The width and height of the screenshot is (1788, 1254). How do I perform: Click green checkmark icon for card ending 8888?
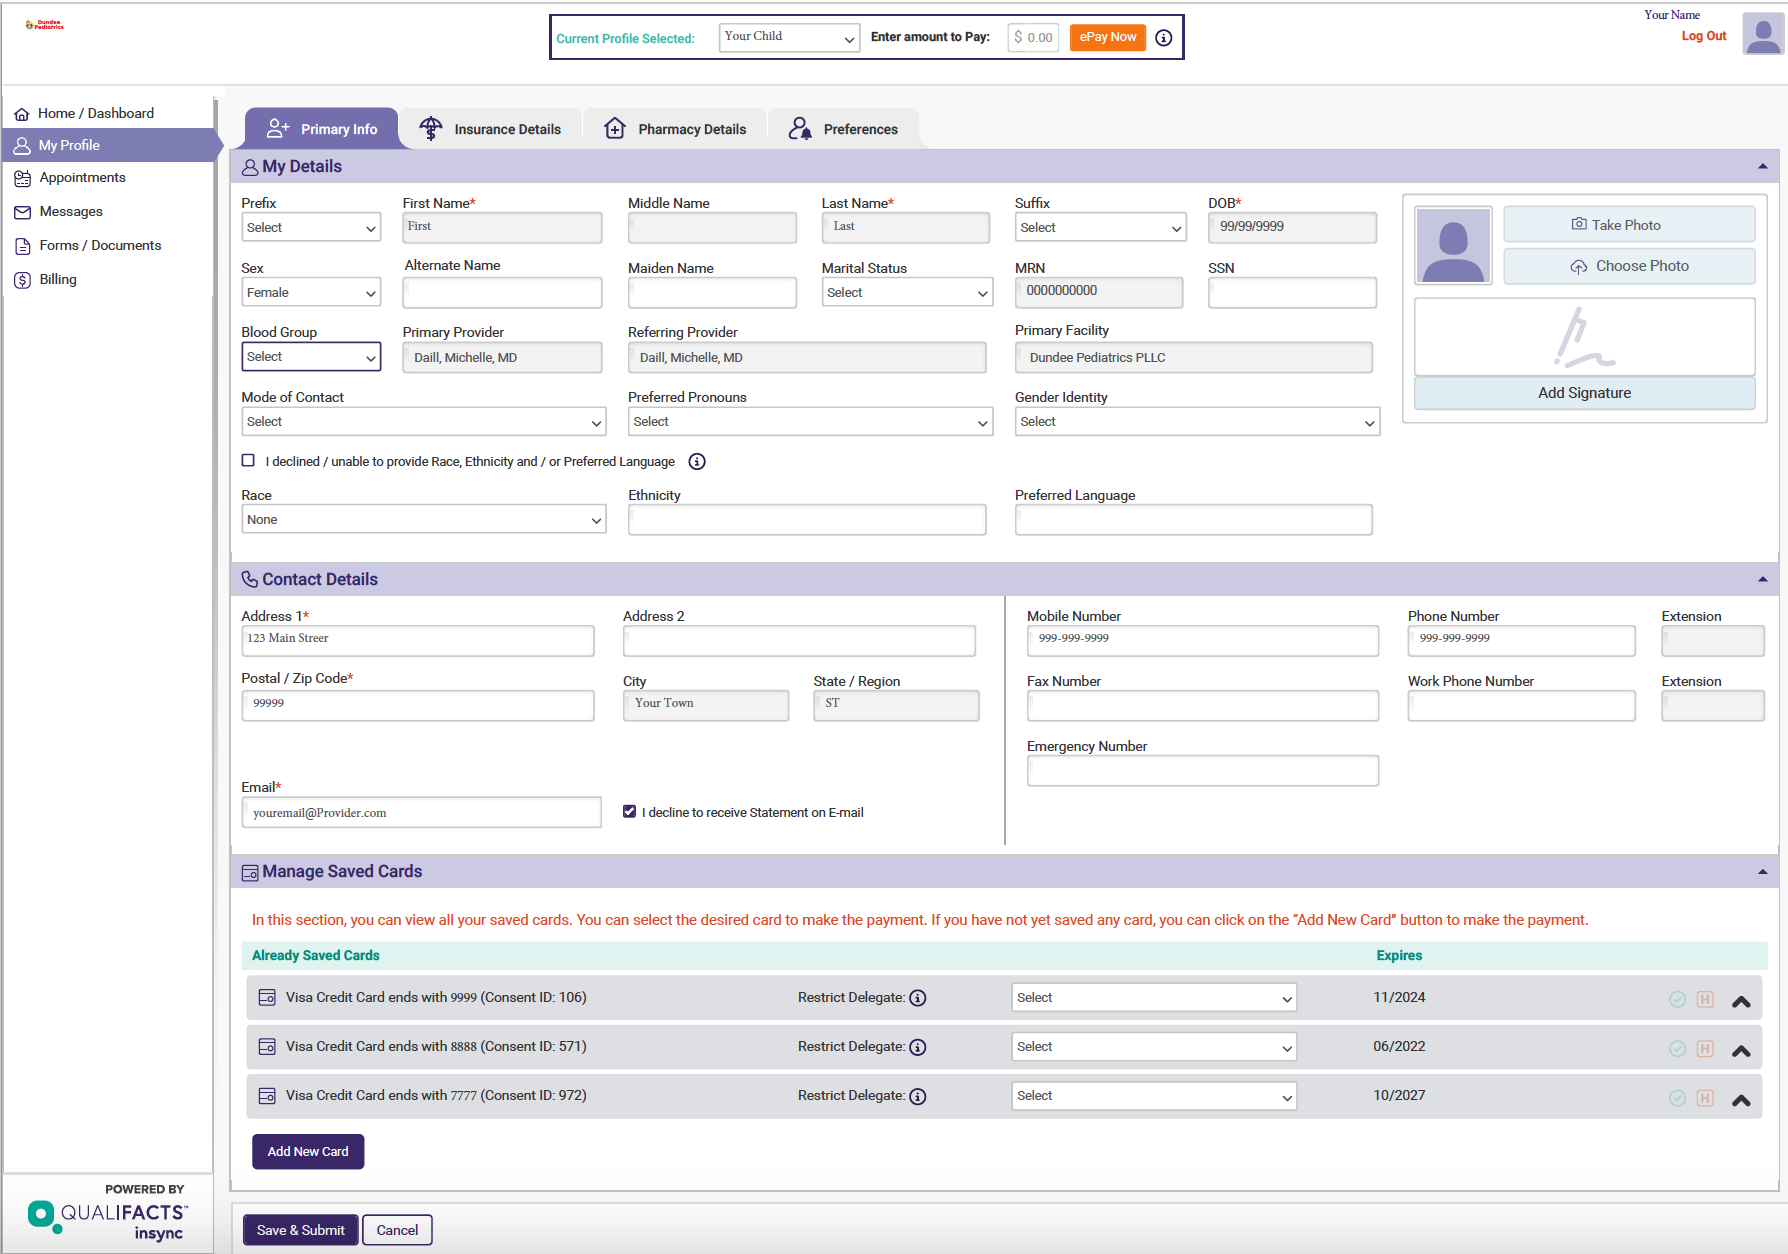tap(1677, 1049)
